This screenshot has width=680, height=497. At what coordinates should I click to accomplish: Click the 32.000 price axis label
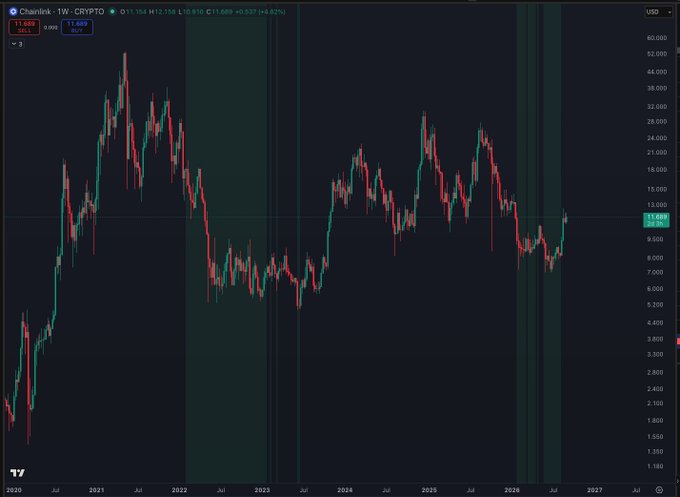657,107
